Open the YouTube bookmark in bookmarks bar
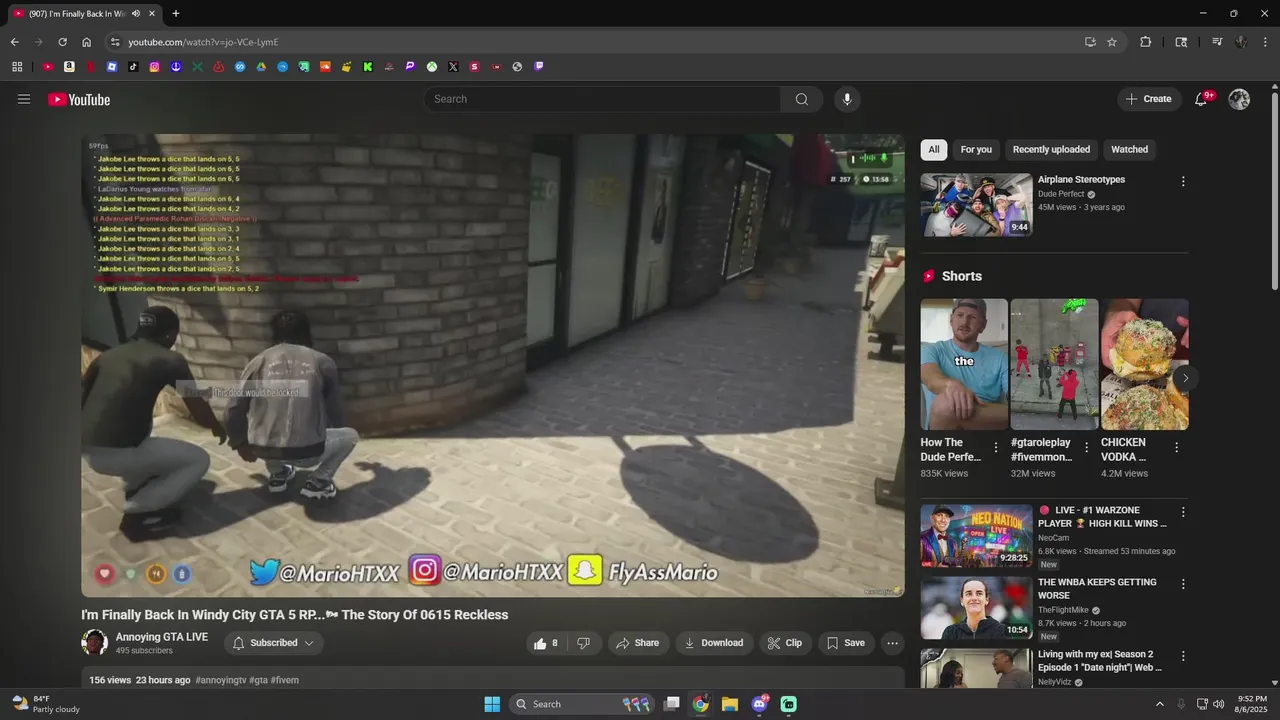The width and height of the screenshot is (1280, 720). 48,67
